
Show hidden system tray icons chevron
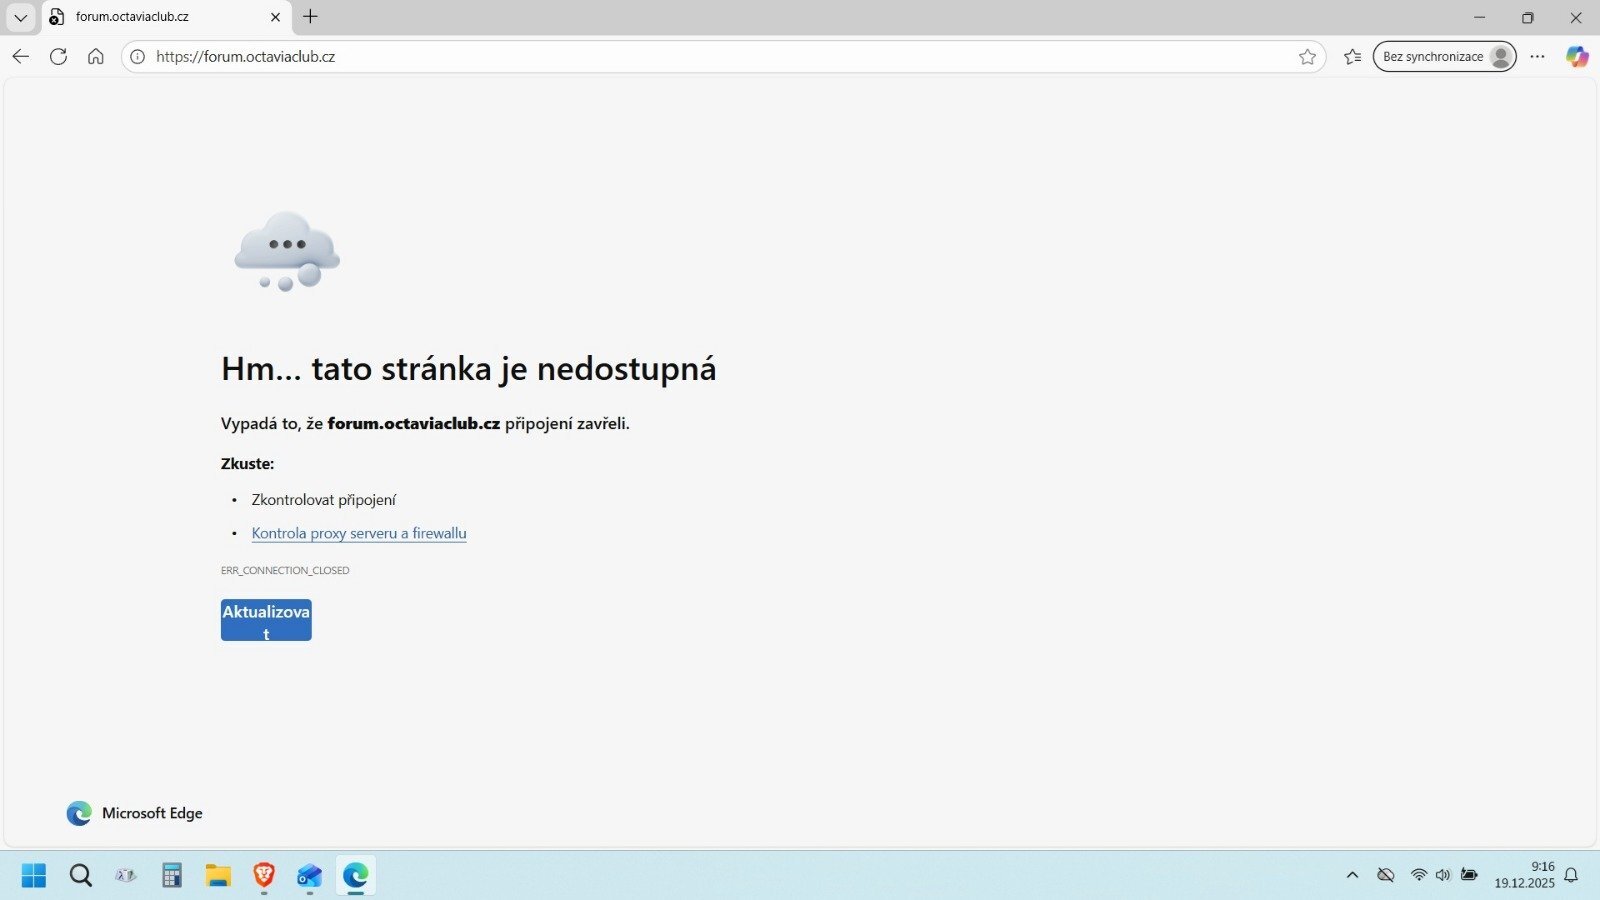(1353, 875)
